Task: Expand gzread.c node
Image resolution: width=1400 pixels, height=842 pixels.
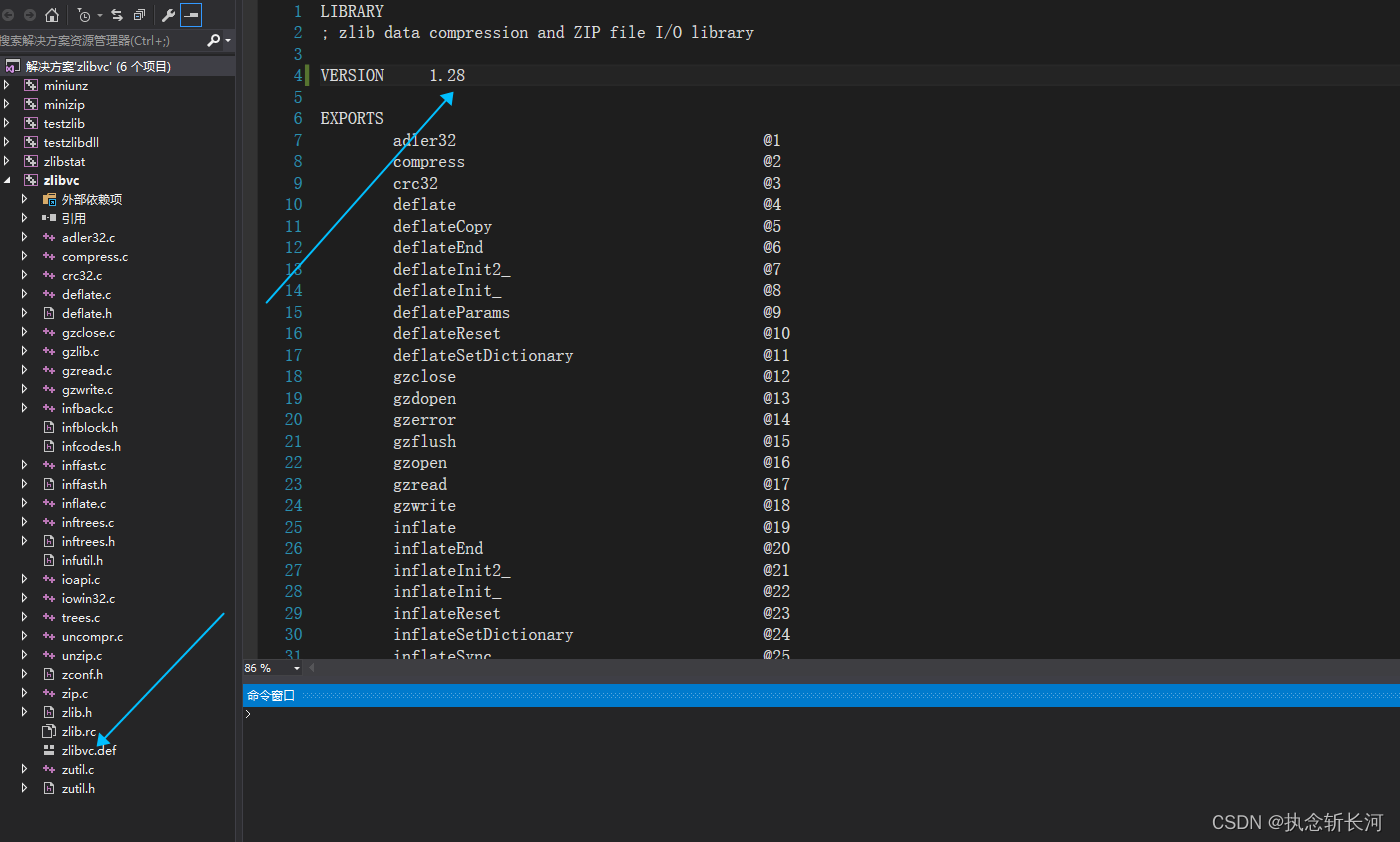Action: click(x=25, y=370)
